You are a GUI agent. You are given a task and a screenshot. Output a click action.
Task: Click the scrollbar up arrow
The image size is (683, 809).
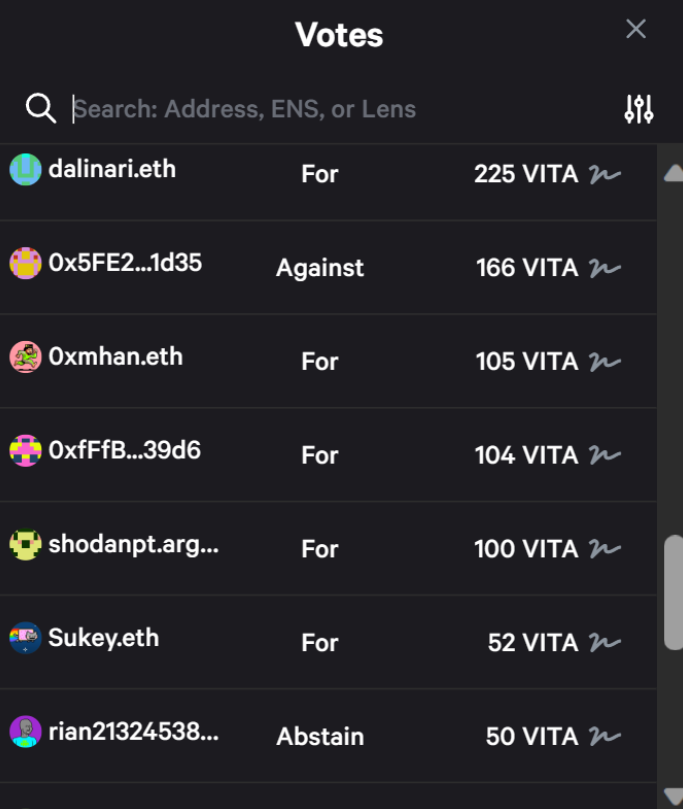[673, 172]
